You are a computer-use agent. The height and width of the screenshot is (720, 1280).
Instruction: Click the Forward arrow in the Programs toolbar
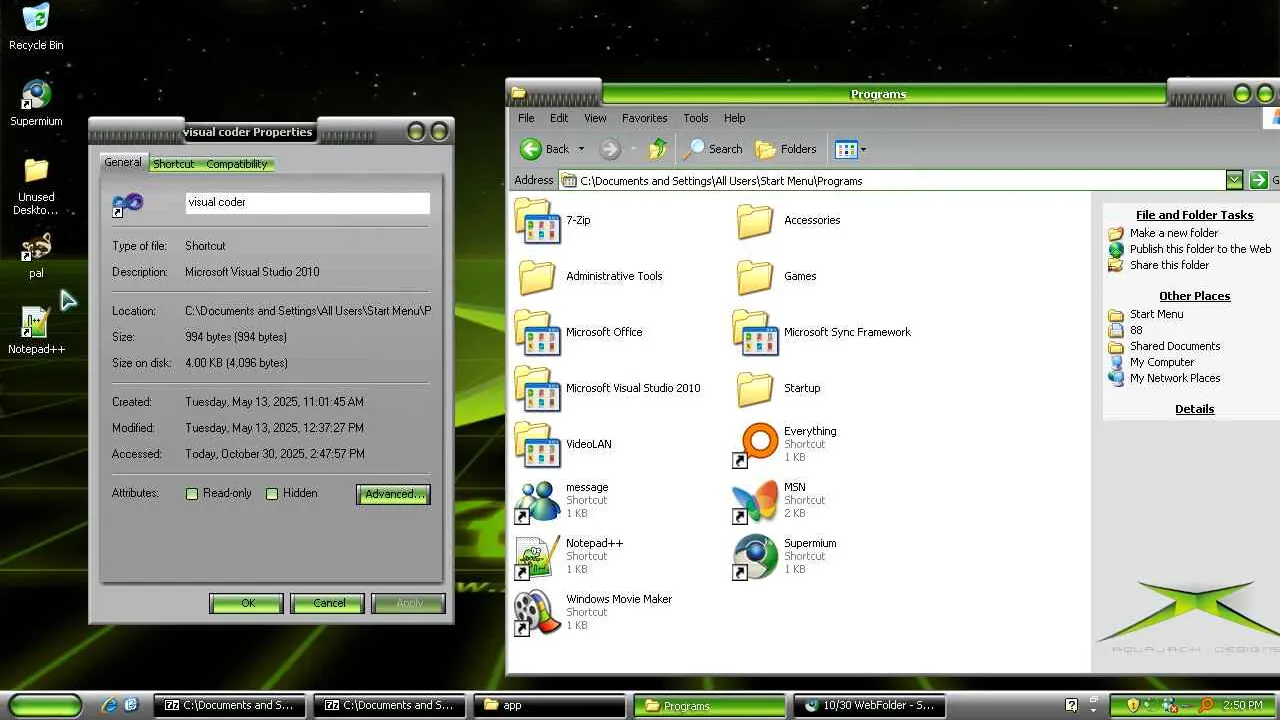610,149
